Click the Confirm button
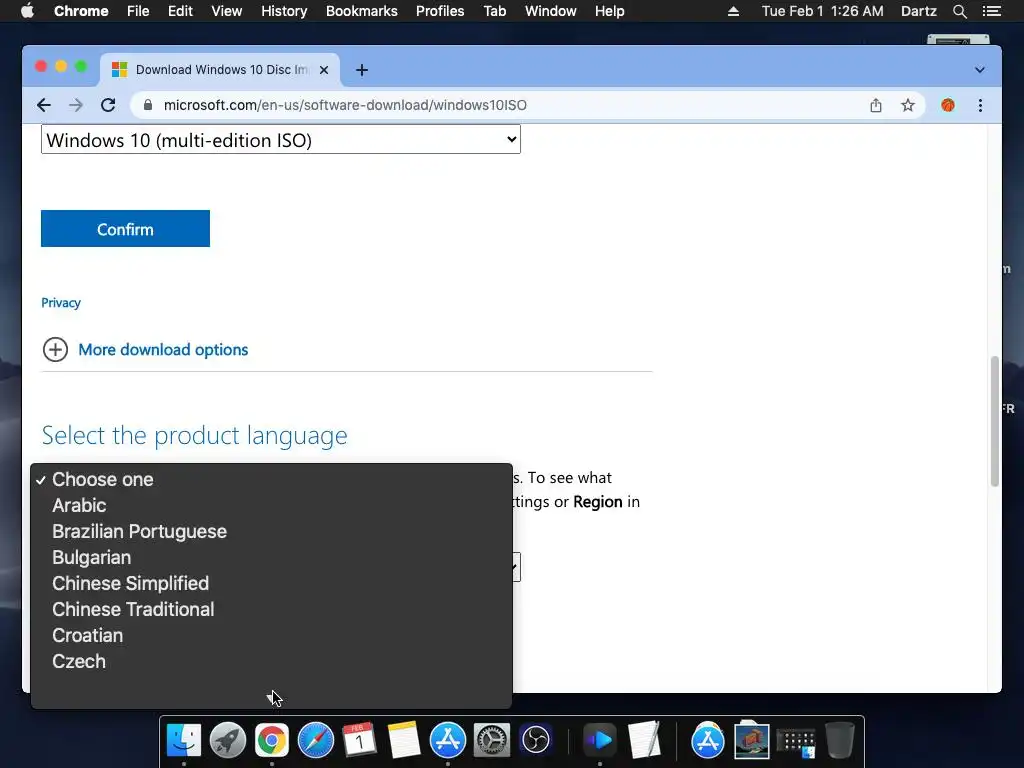The image size is (1024, 768). click(x=125, y=229)
